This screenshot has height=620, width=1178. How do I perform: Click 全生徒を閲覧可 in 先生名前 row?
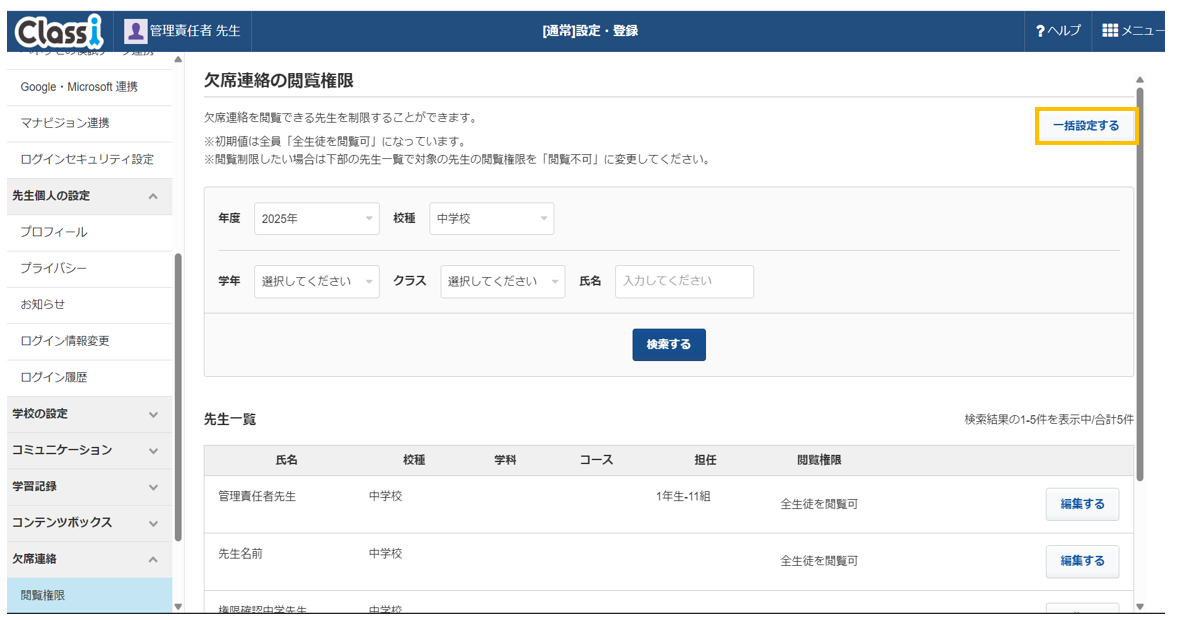819,561
